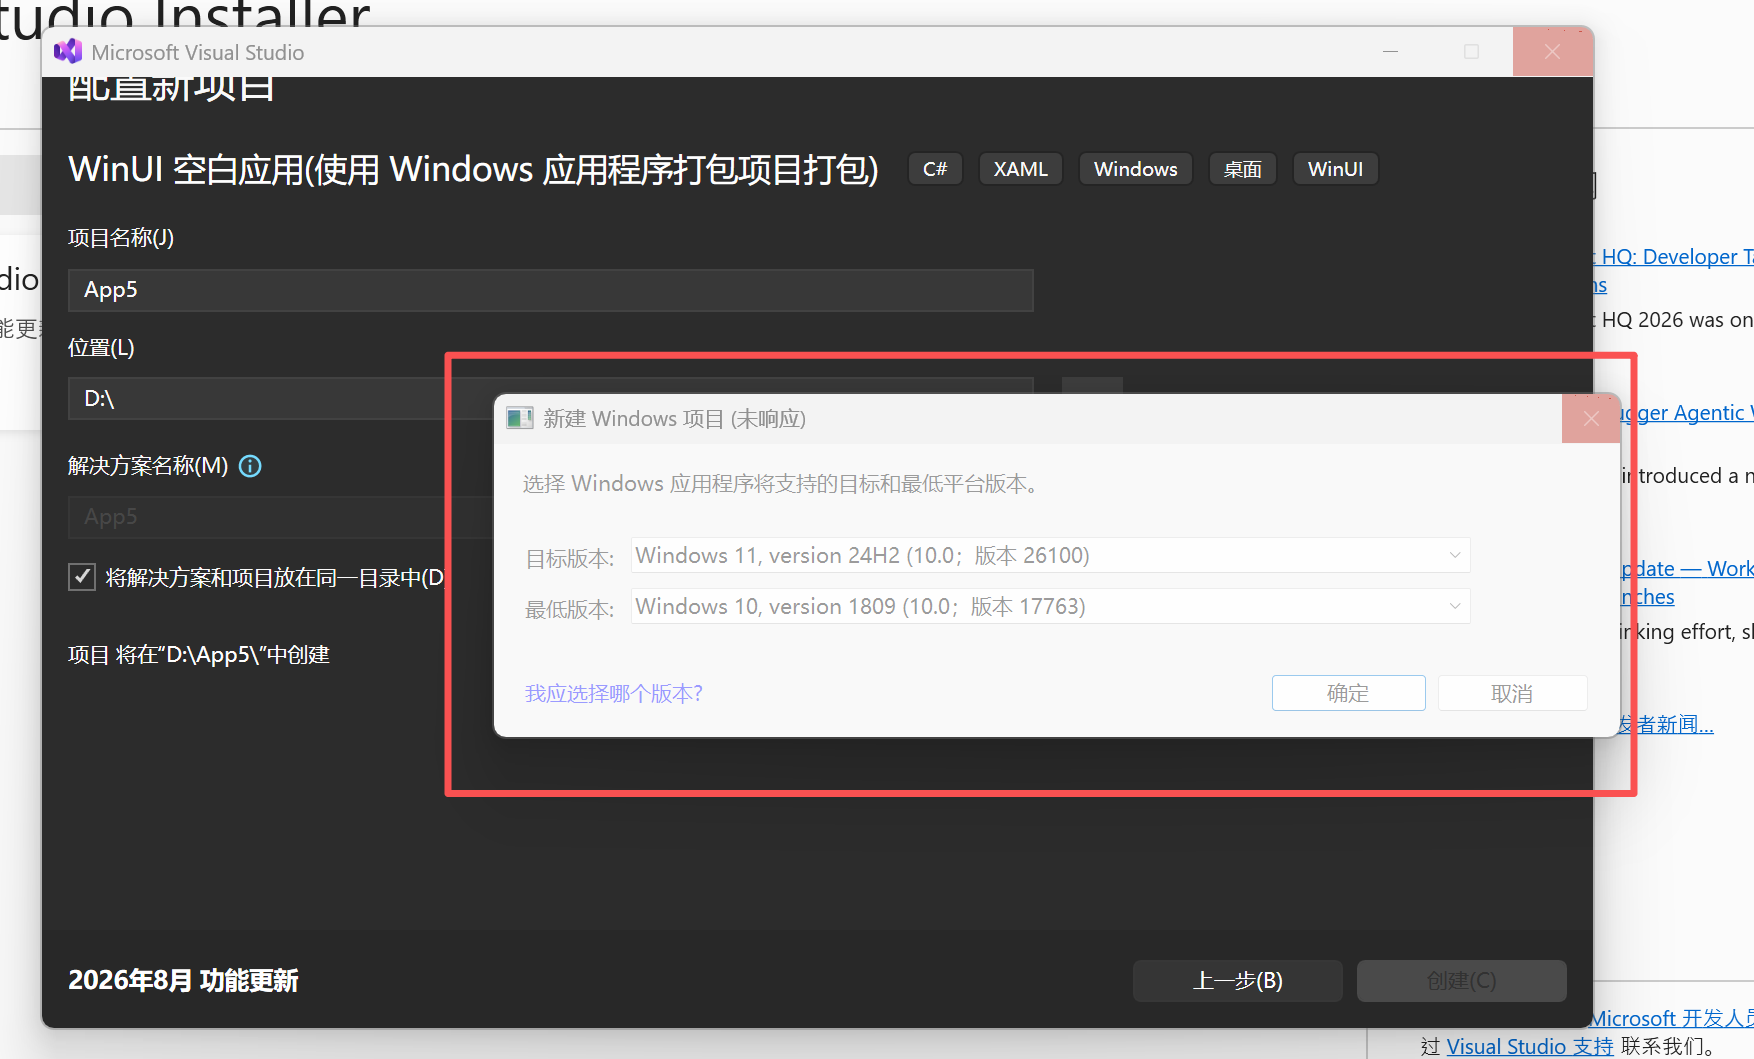Open the 我应选择哪个版本? help link

pyautogui.click(x=614, y=693)
